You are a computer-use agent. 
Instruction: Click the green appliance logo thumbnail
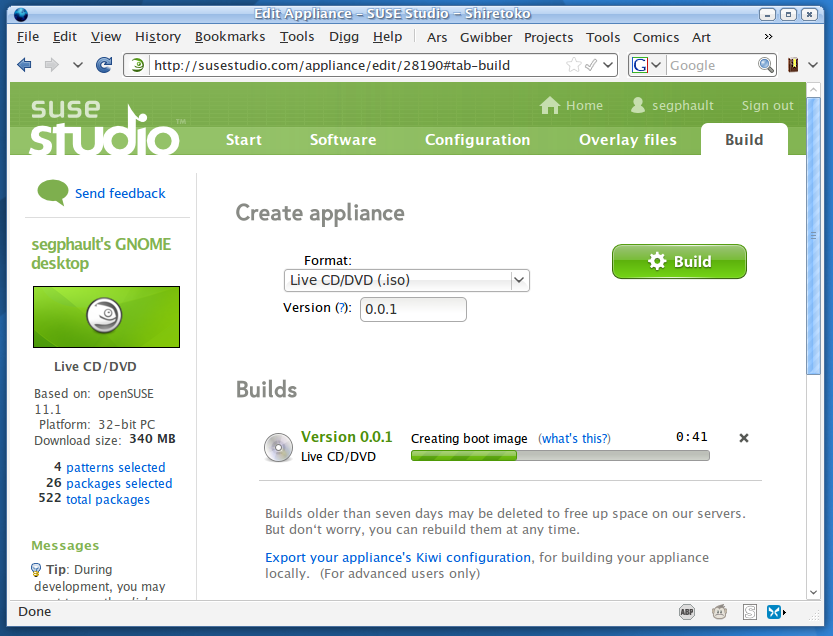[x=106, y=317]
